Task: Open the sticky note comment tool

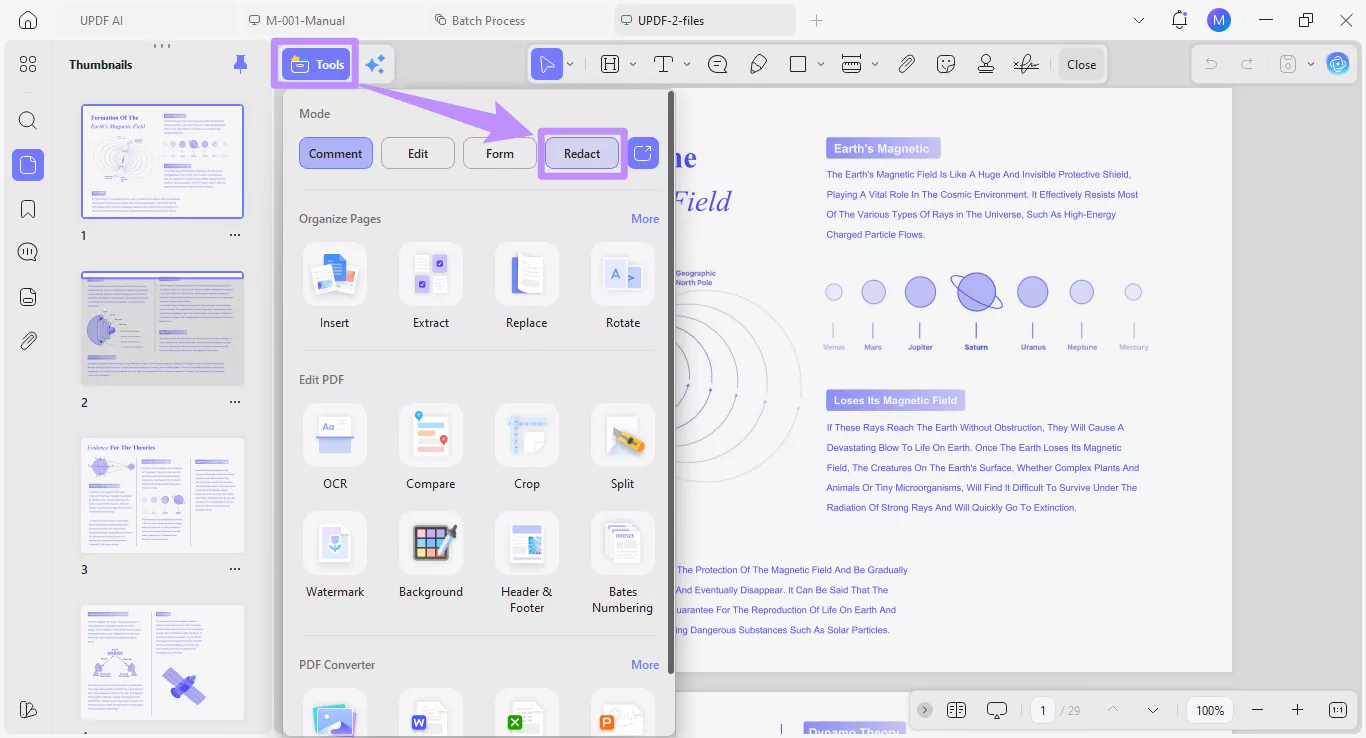Action: pyautogui.click(x=718, y=63)
